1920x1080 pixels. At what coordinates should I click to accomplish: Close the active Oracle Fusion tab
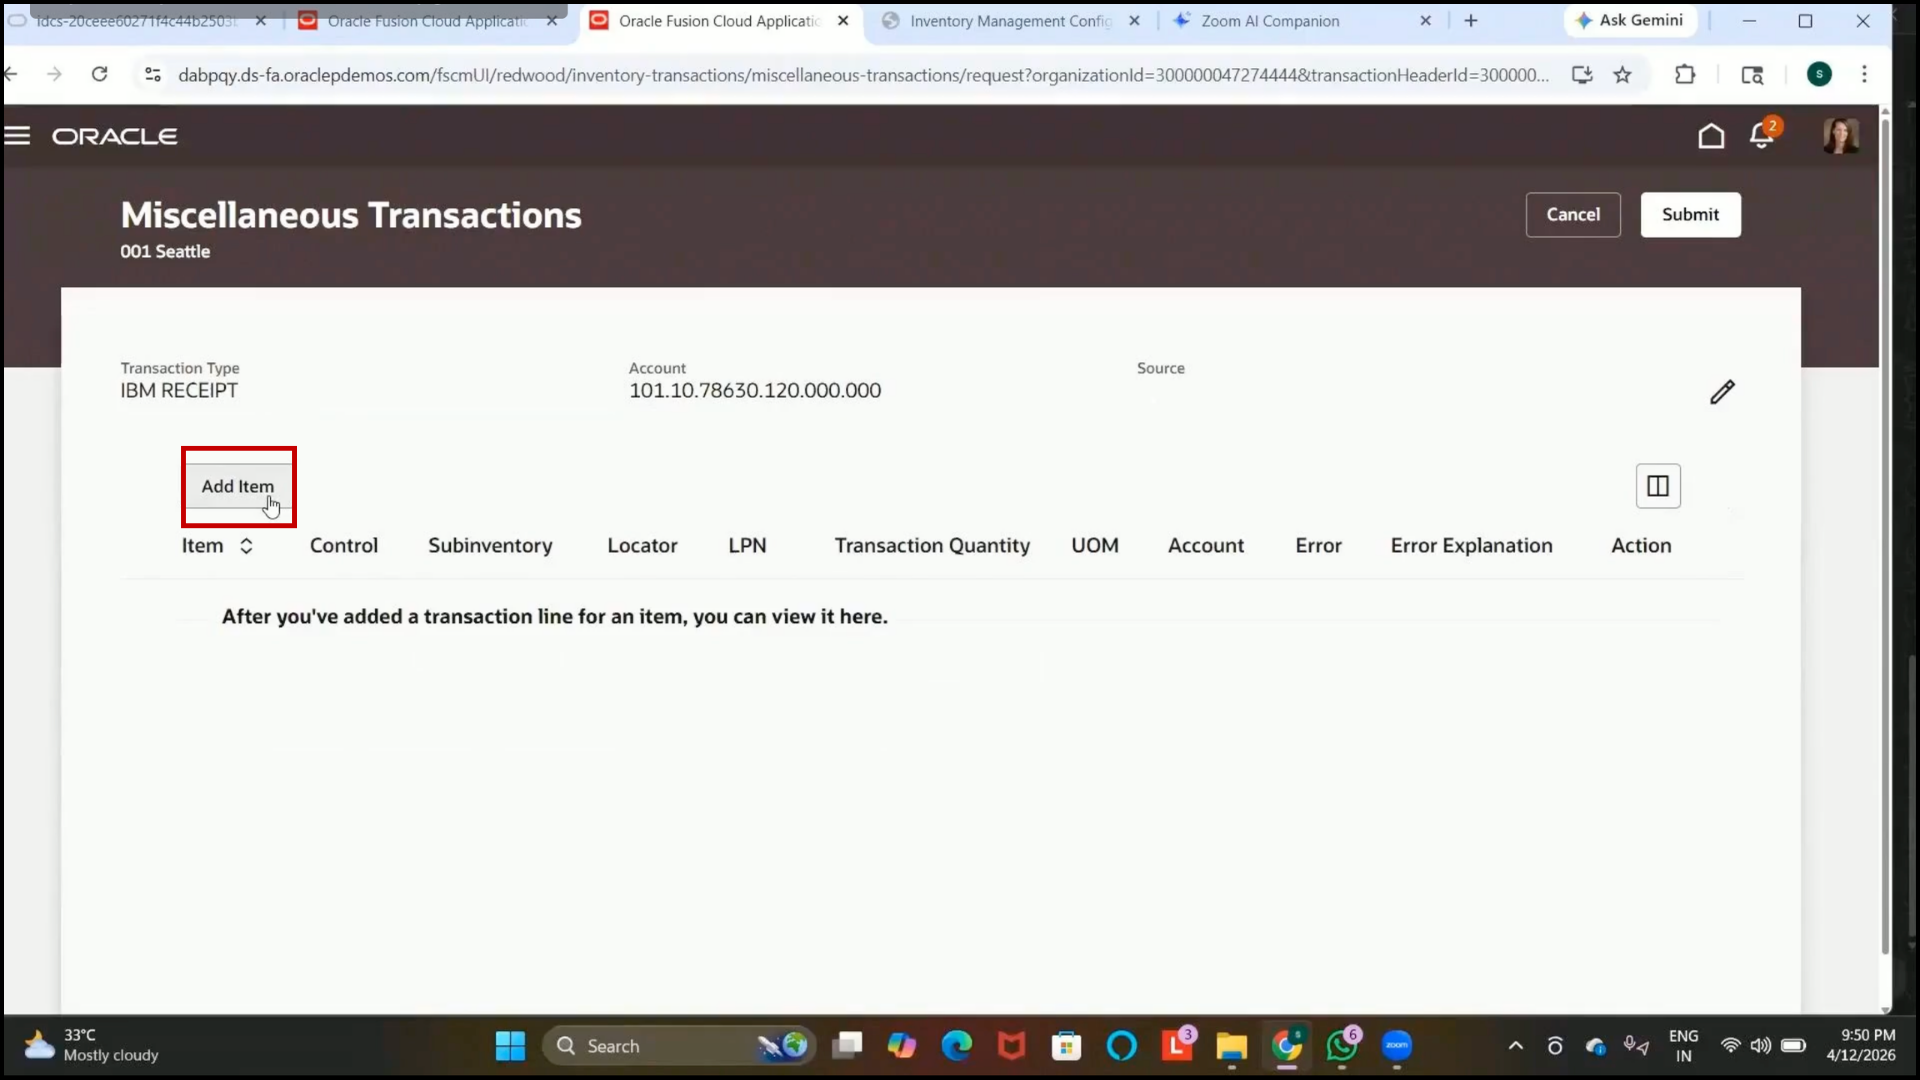click(843, 21)
